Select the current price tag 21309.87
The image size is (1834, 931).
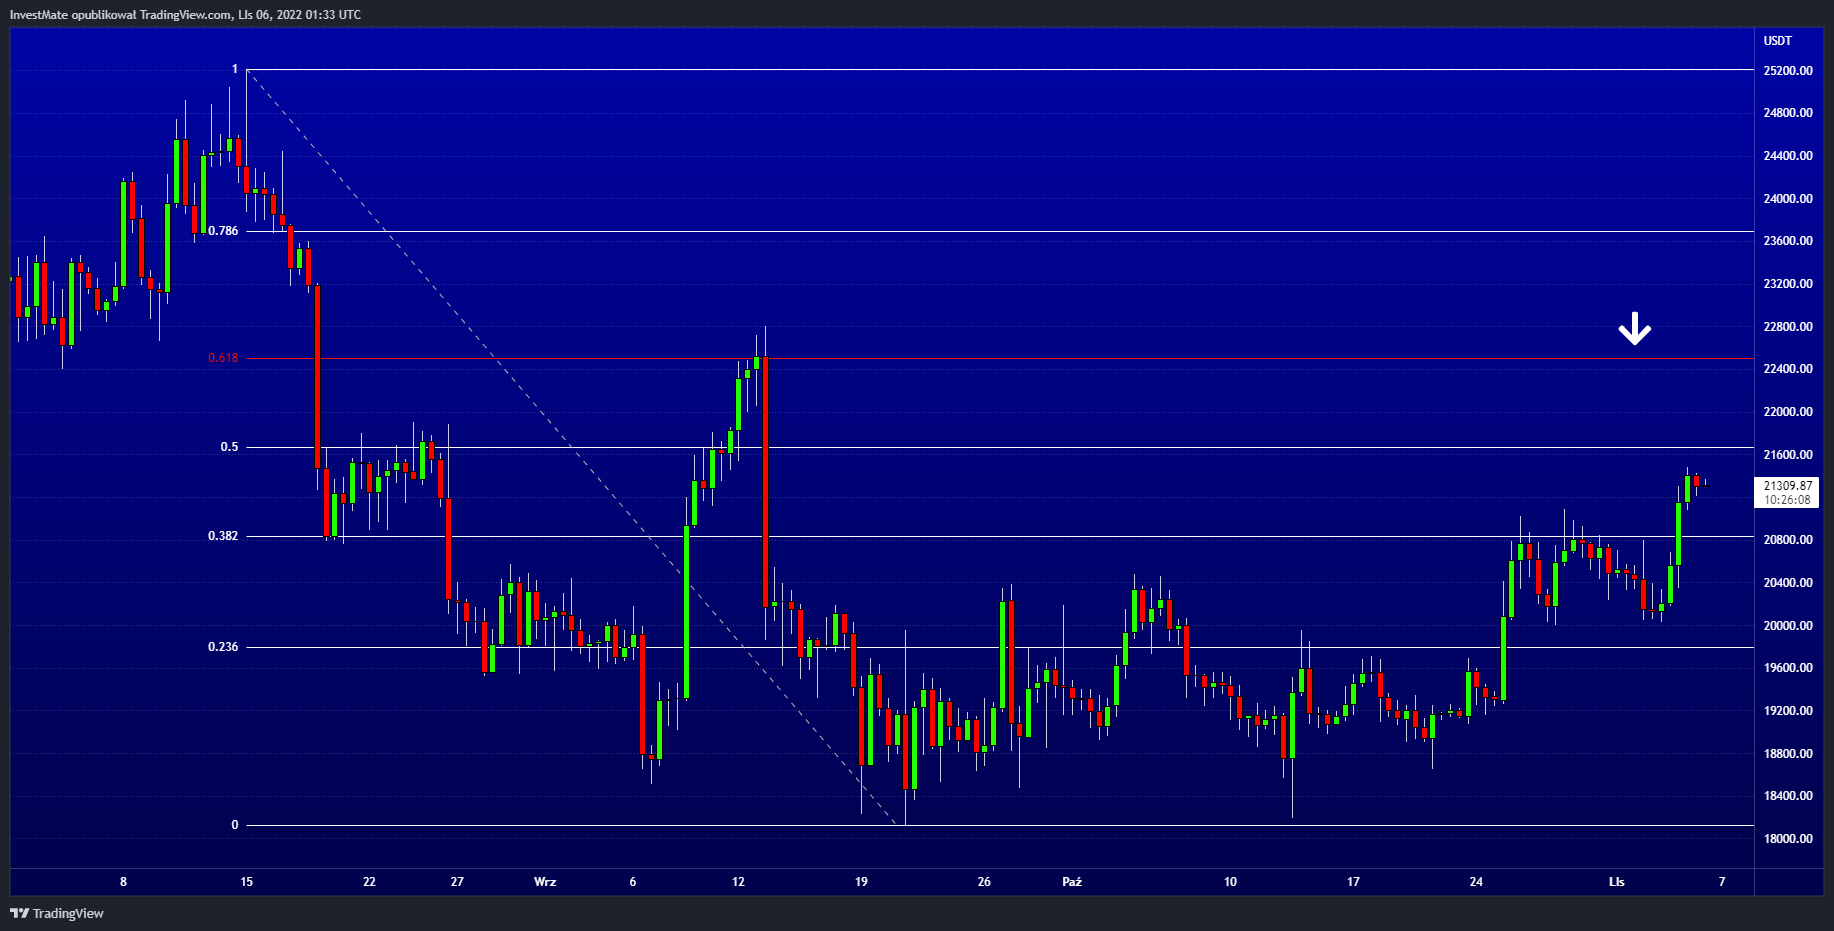[x=1788, y=486]
